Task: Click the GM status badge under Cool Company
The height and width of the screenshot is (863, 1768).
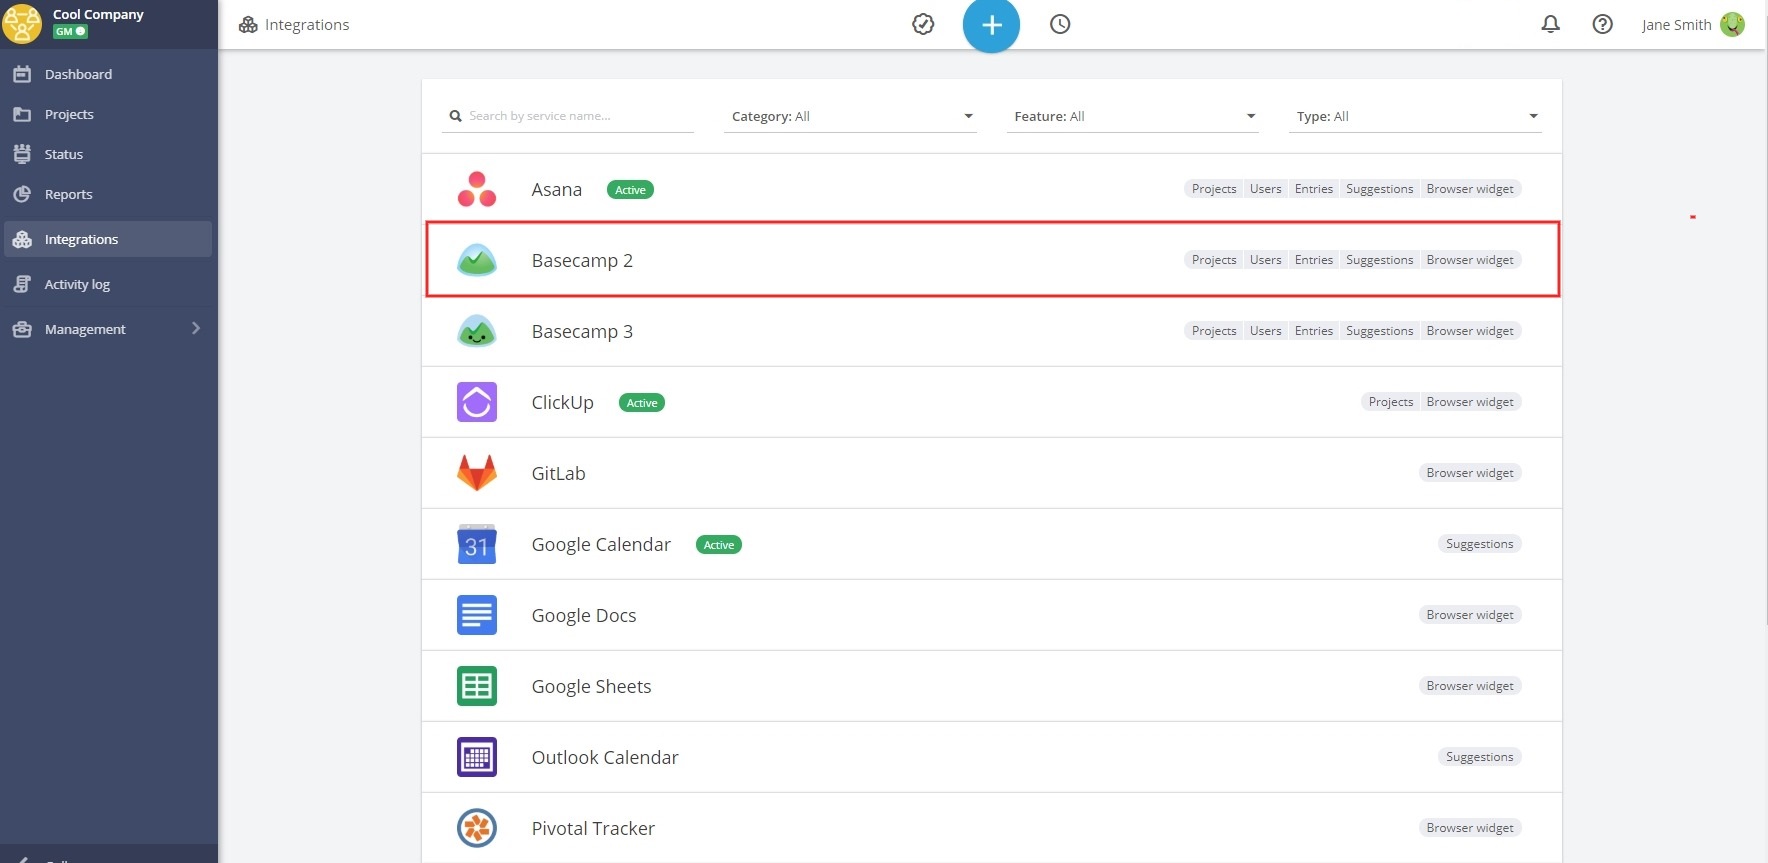Action: [70, 32]
